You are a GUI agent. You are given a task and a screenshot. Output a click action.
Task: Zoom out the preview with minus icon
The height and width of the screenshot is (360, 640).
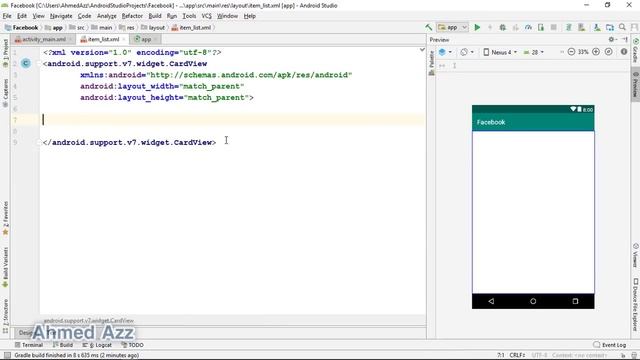point(571,52)
